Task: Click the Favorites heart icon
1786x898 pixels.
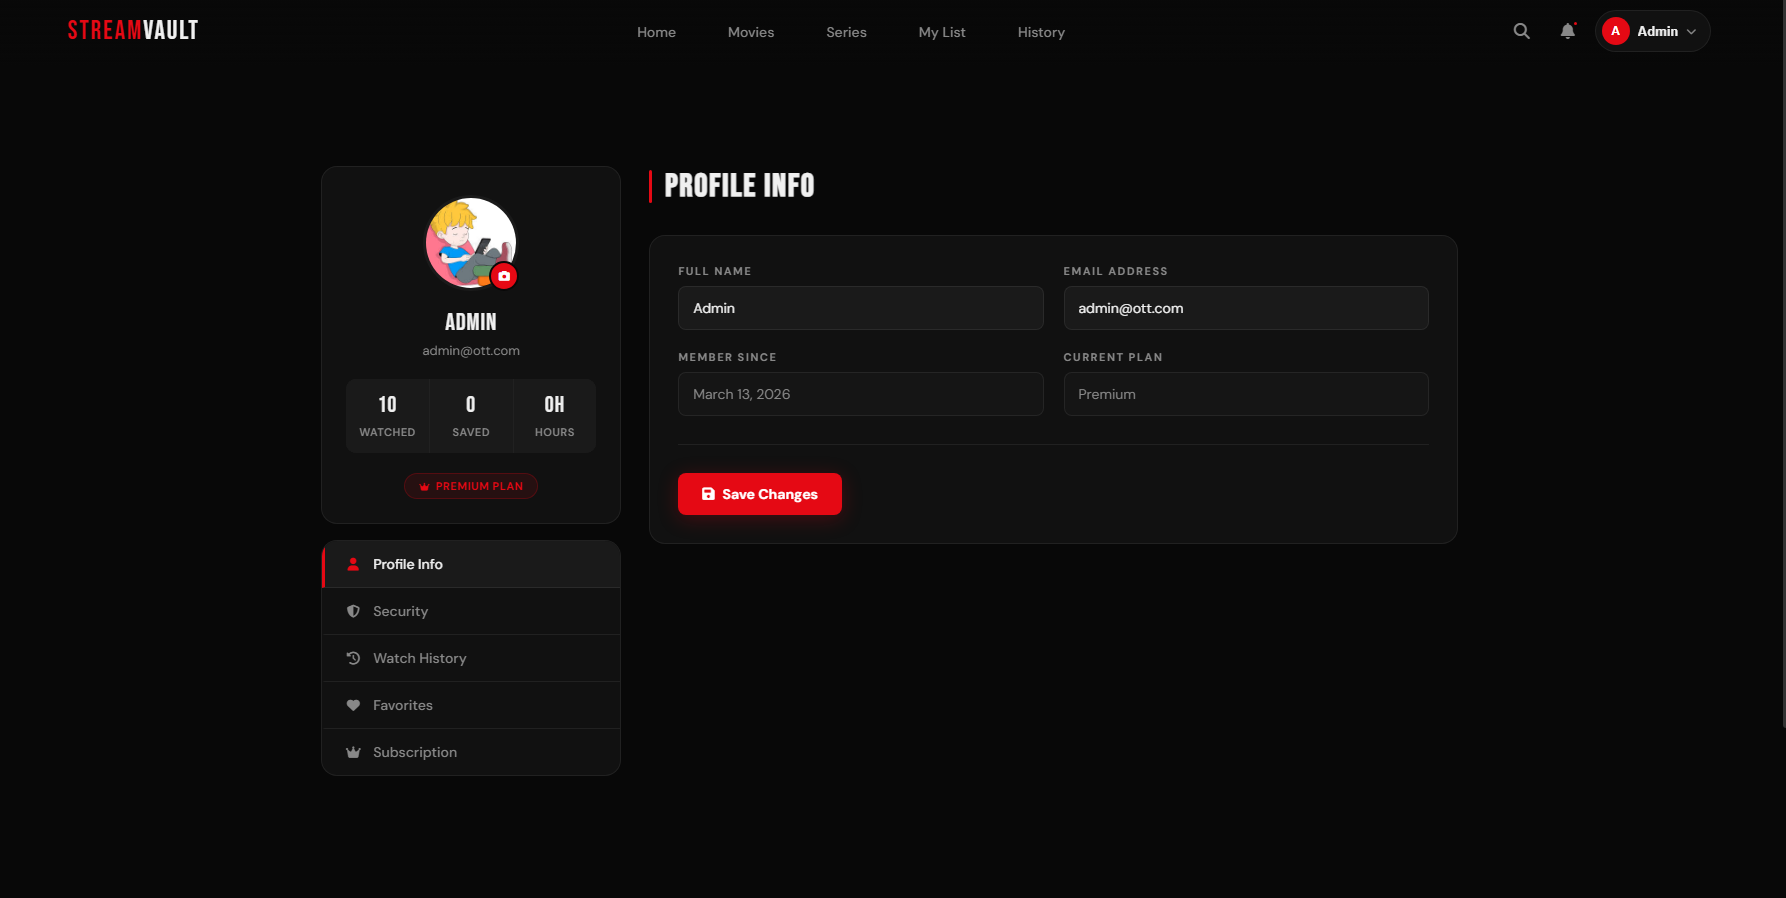Action: click(353, 705)
